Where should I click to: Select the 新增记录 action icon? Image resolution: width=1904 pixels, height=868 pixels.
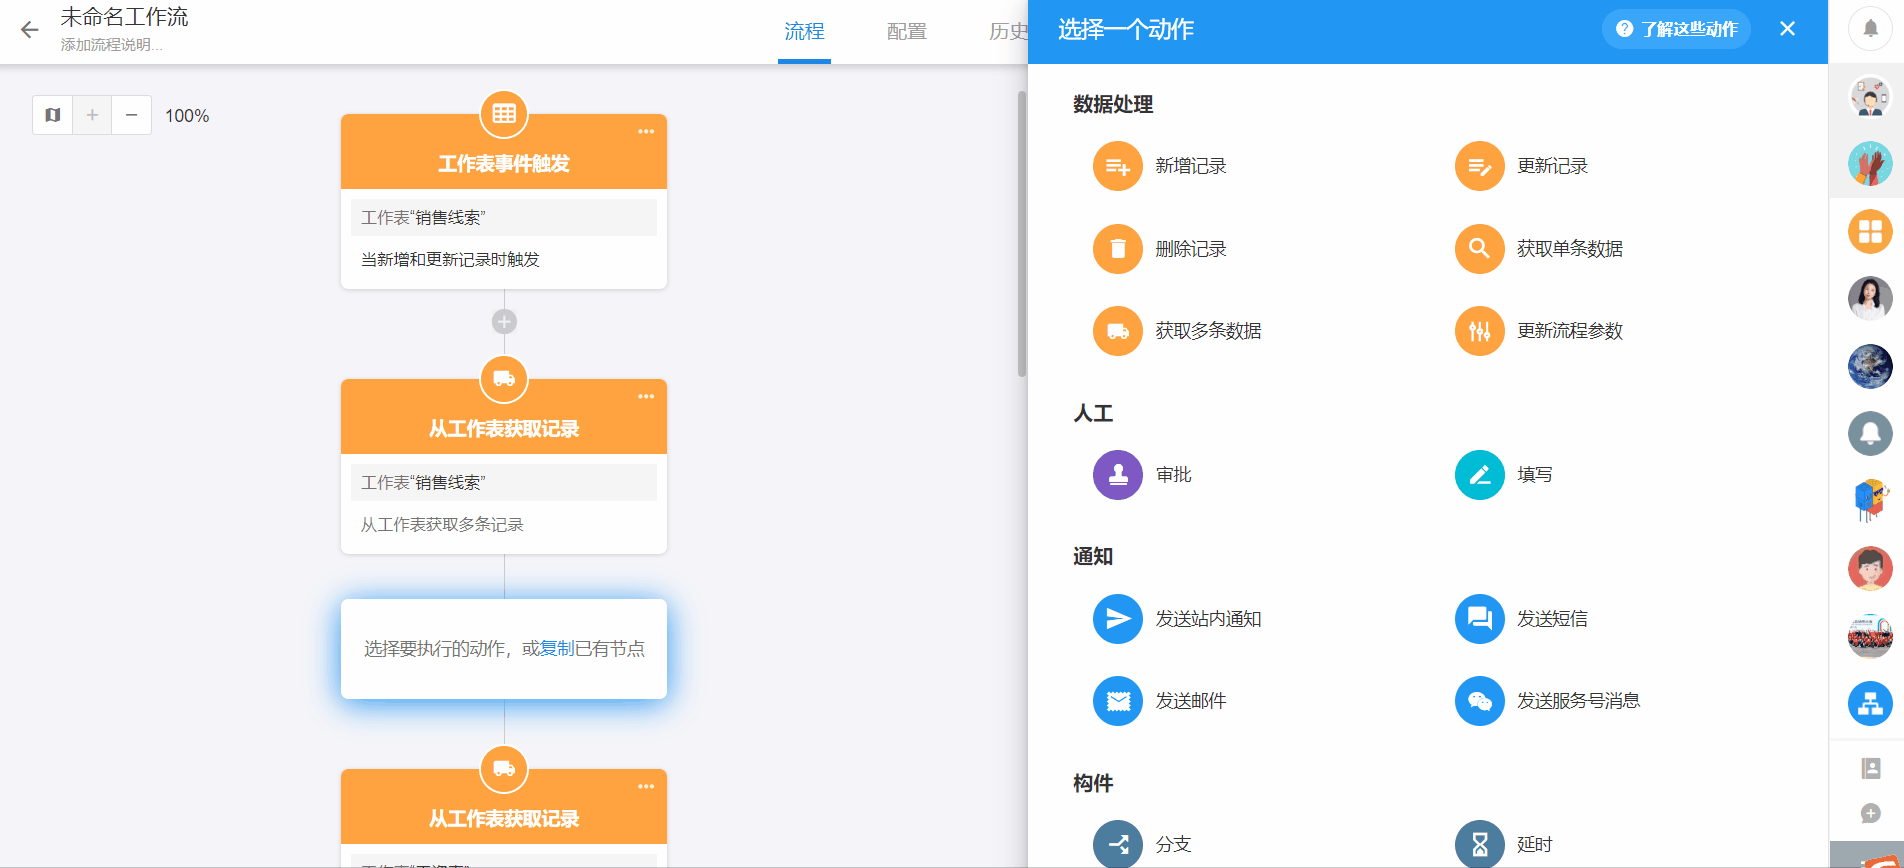pos(1117,166)
